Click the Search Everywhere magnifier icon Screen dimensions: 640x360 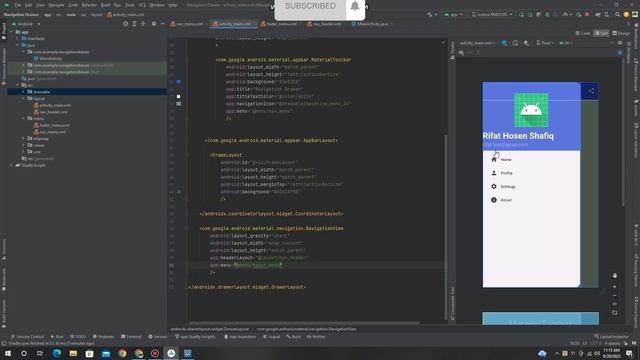click(x=617, y=15)
